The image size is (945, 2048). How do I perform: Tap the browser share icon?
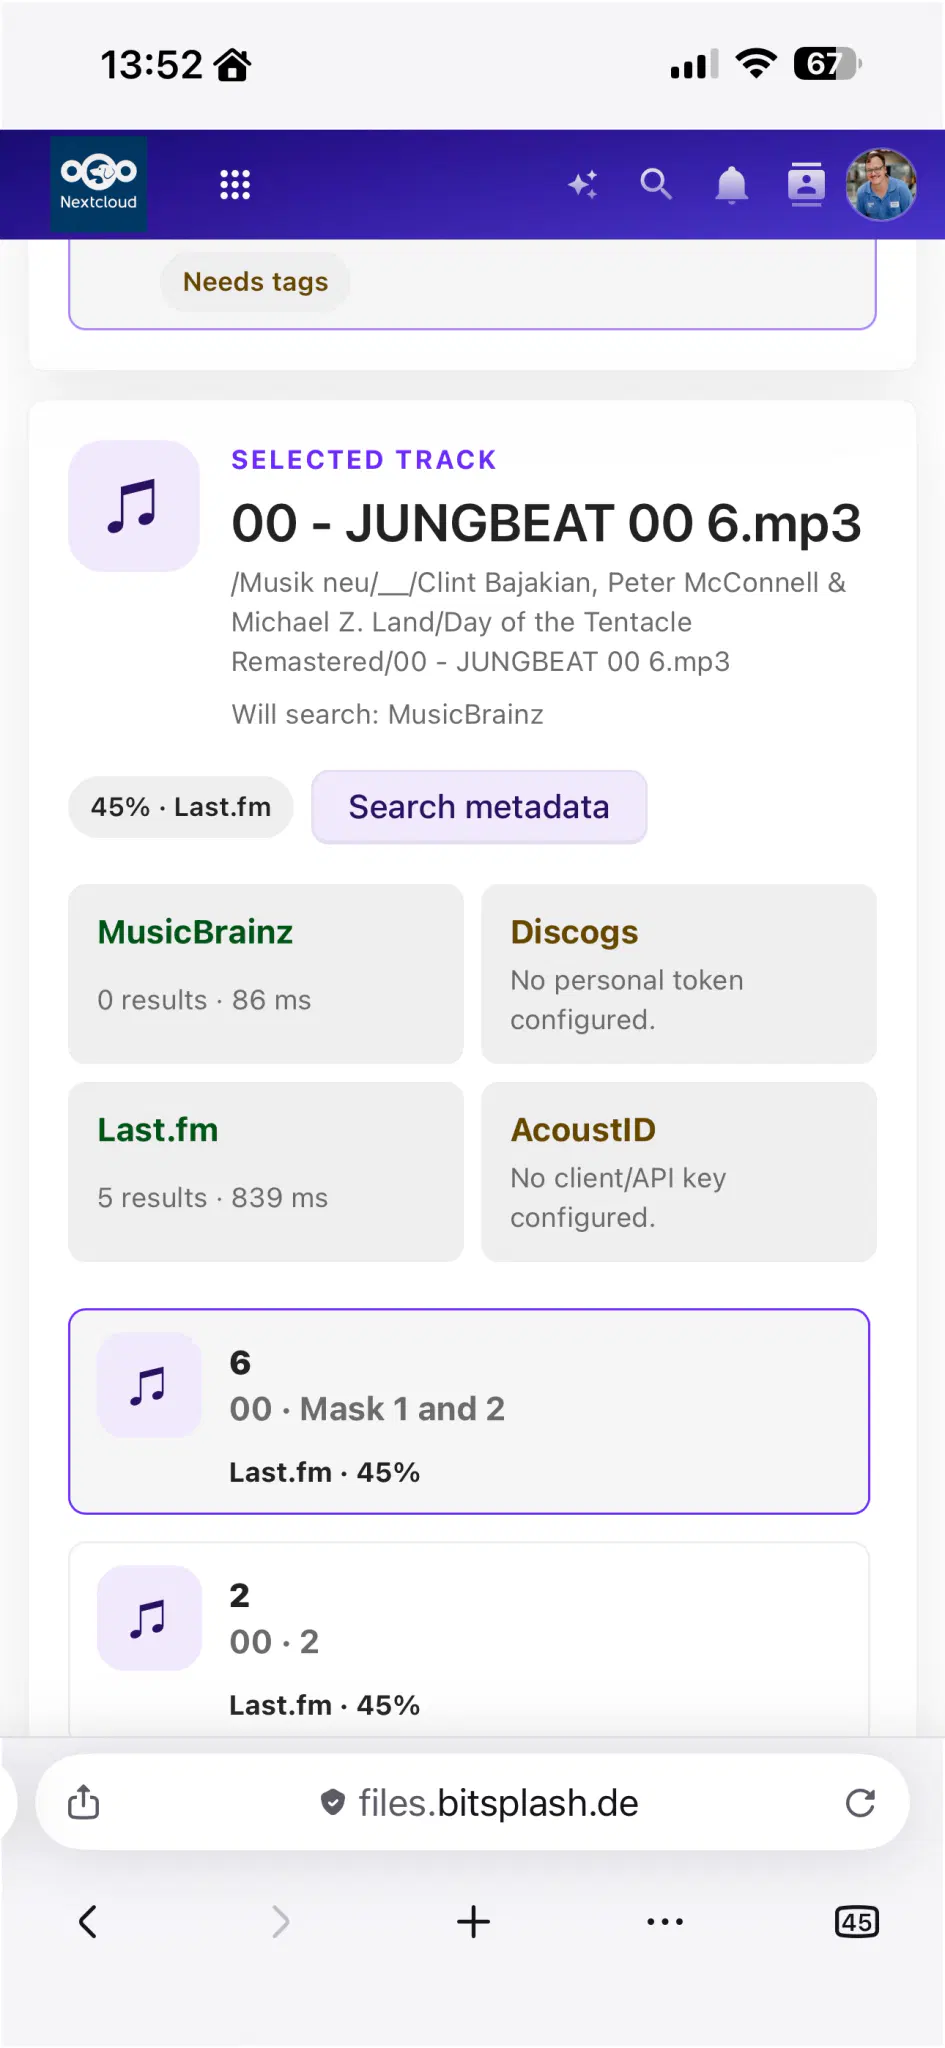tap(84, 1802)
